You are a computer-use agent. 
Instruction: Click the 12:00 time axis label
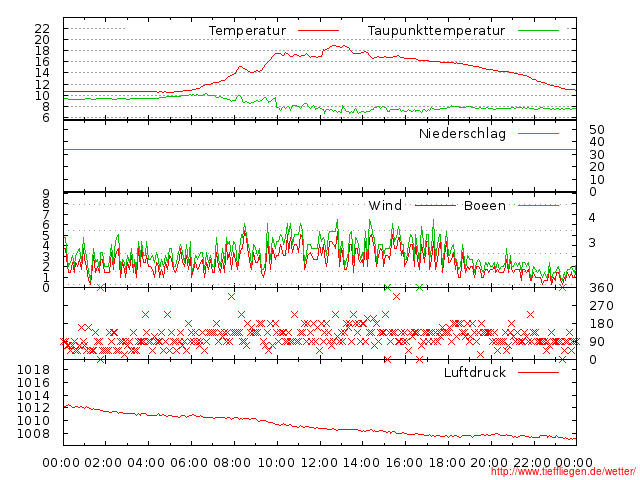click(x=319, y=463)
